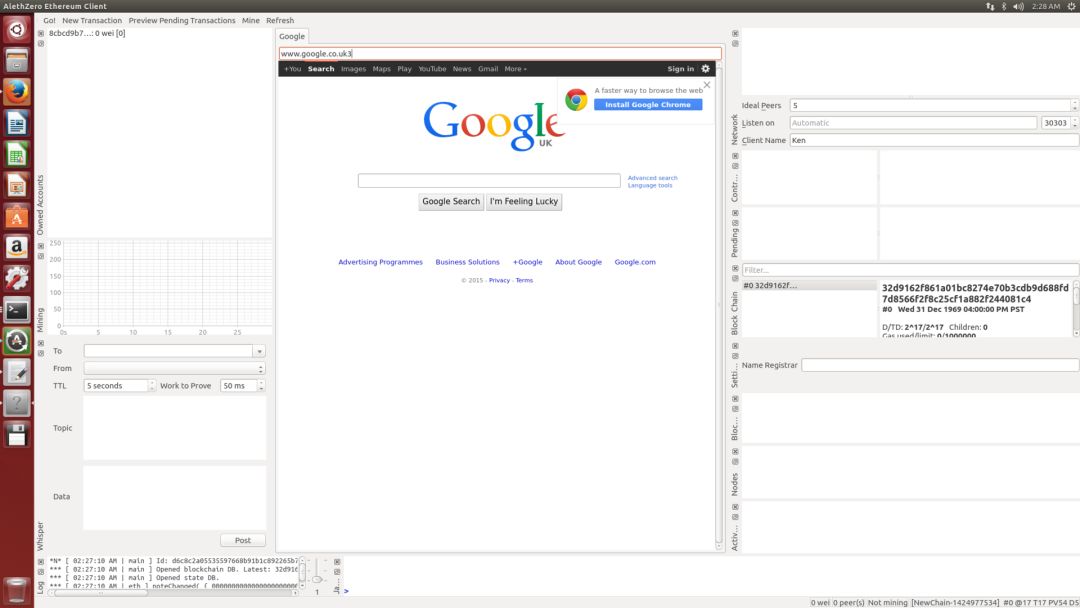Open the question-mark dock icon
The image size is (1080, 608).
[x=17, y=403]
